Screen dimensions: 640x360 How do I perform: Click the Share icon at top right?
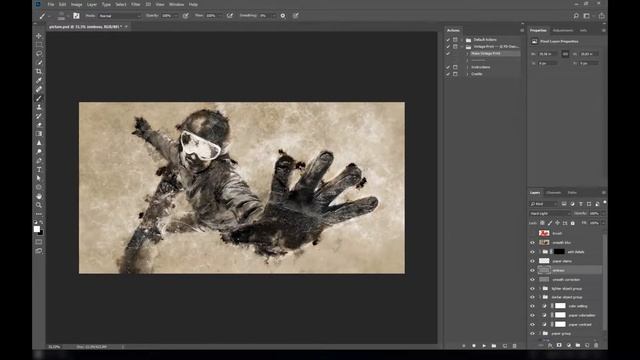point(602,16)
